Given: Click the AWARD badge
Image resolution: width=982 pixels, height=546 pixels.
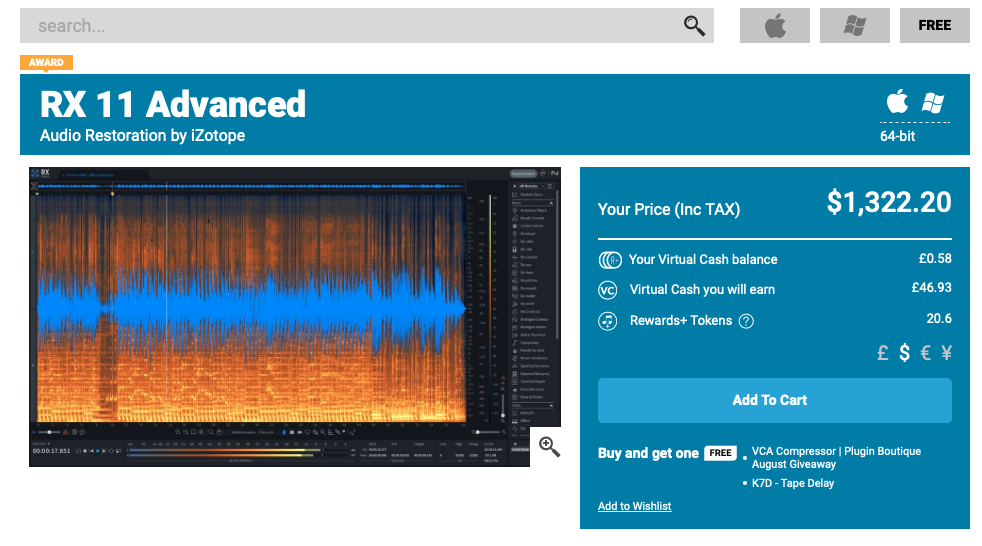Looking at the screenshot, I should [x=46, y=63].
